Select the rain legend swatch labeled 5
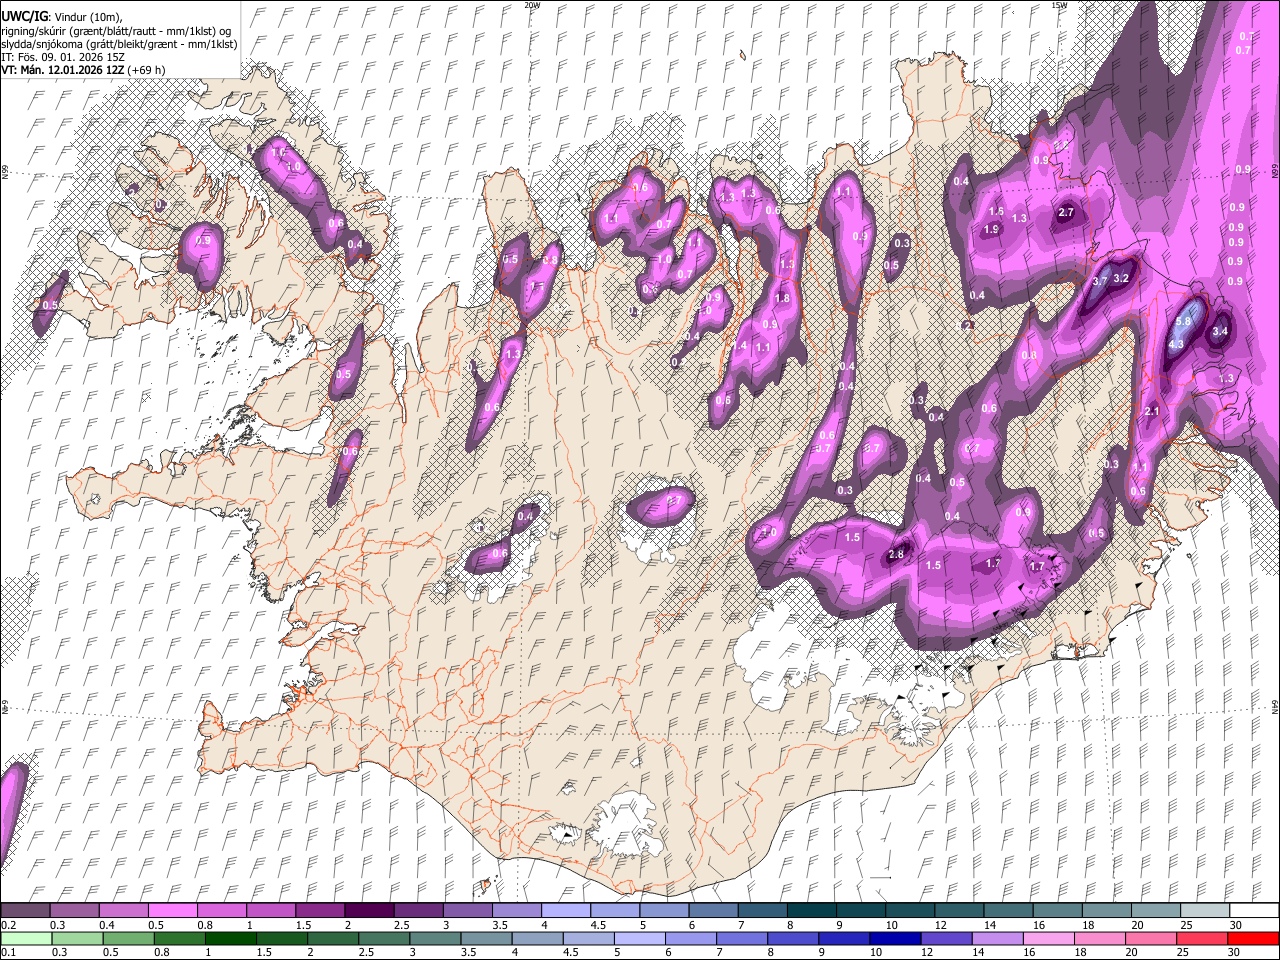1280x960 pixels. (639, 938)
